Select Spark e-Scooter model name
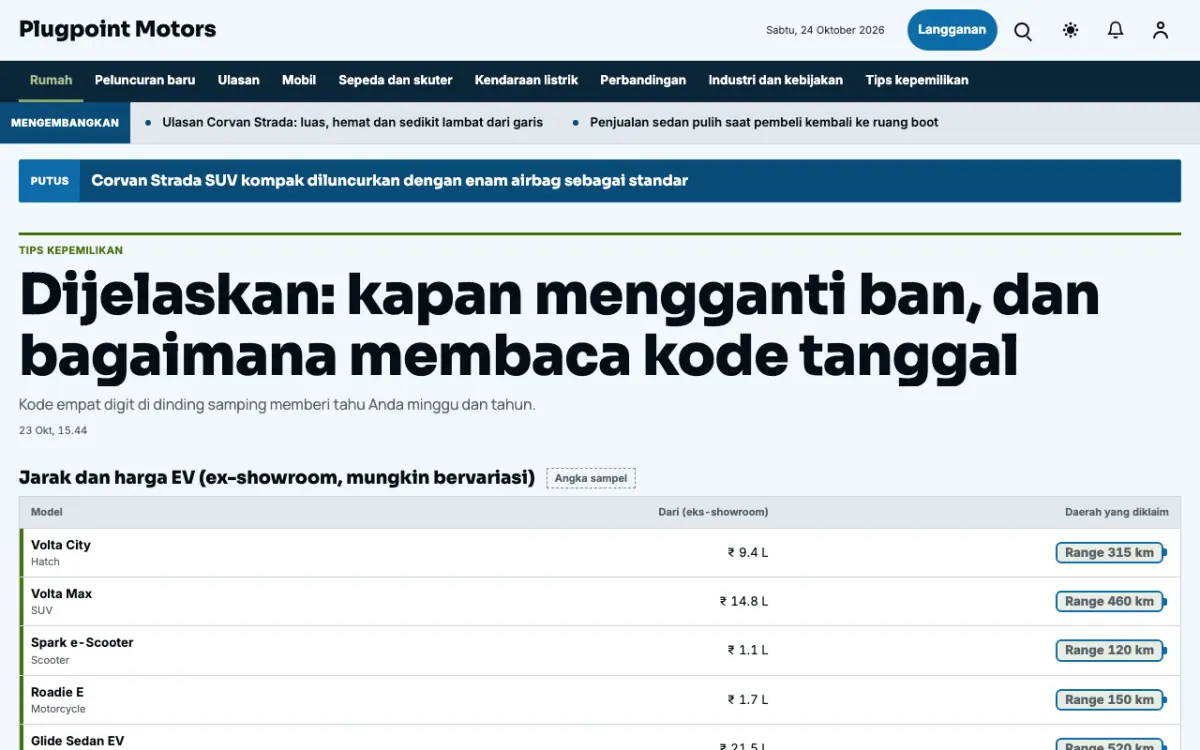 [82, 643]
